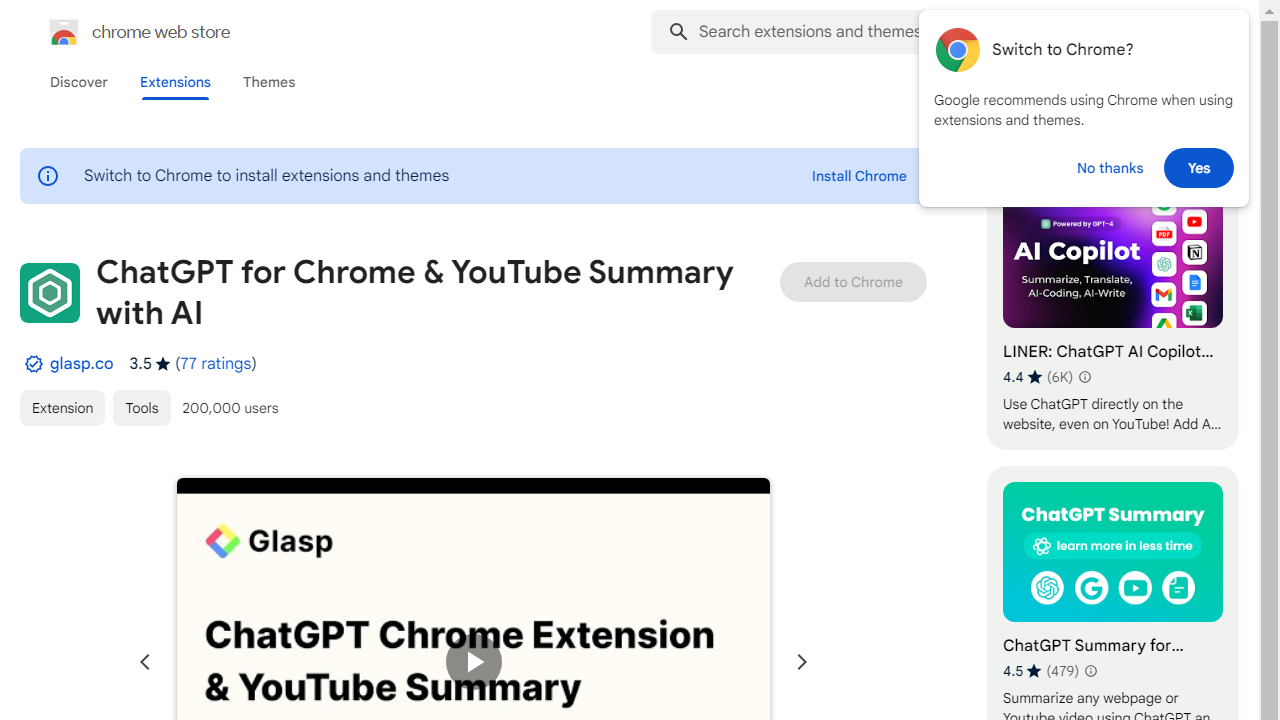This screenshot has height=720, width=1280.
Task: Click the info icon in the blue banner
Action: click(48, 176)
